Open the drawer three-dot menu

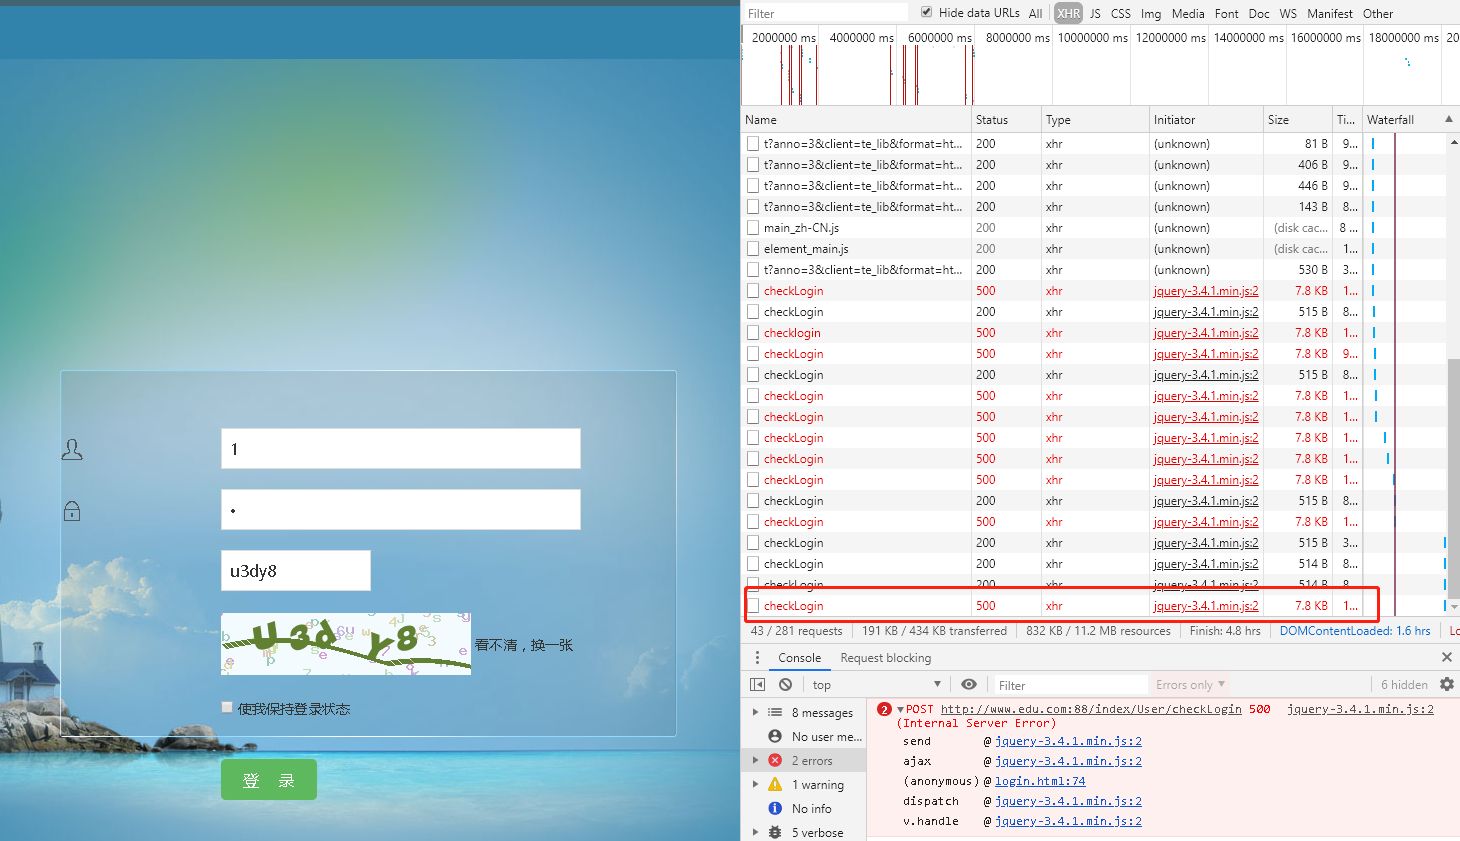757,657
